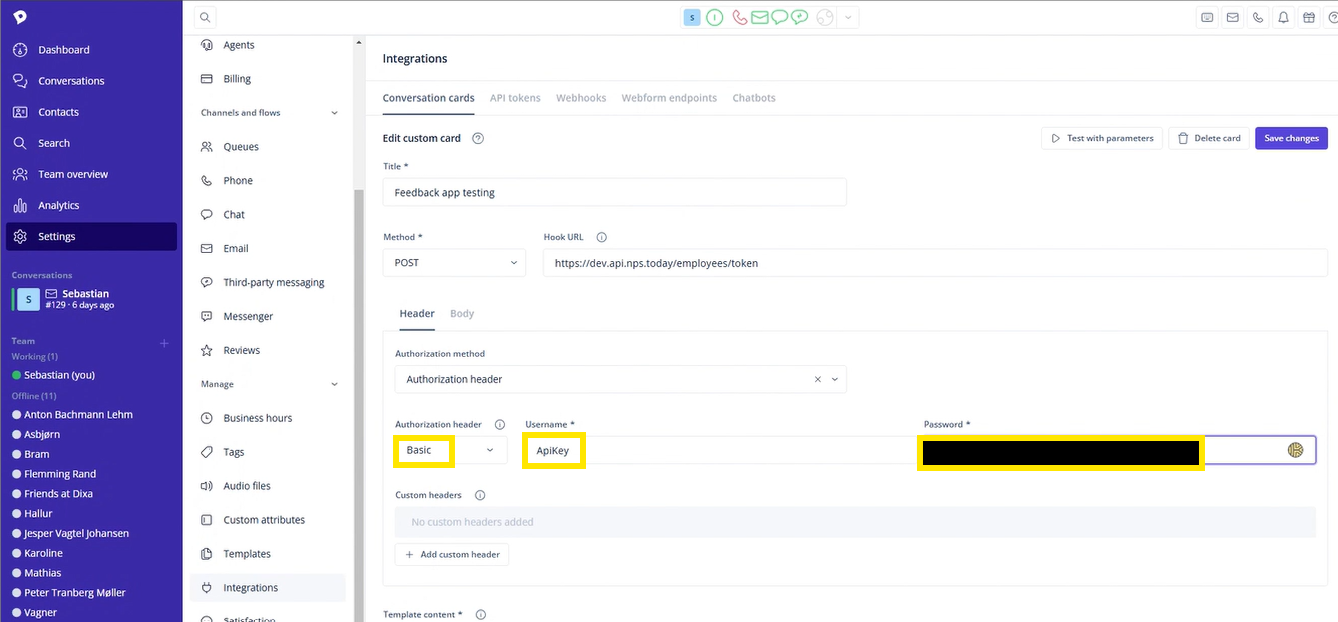1338x622 pixels.
Task: Click the info icon beside Hook URL
Action: (x=601, y=237)
